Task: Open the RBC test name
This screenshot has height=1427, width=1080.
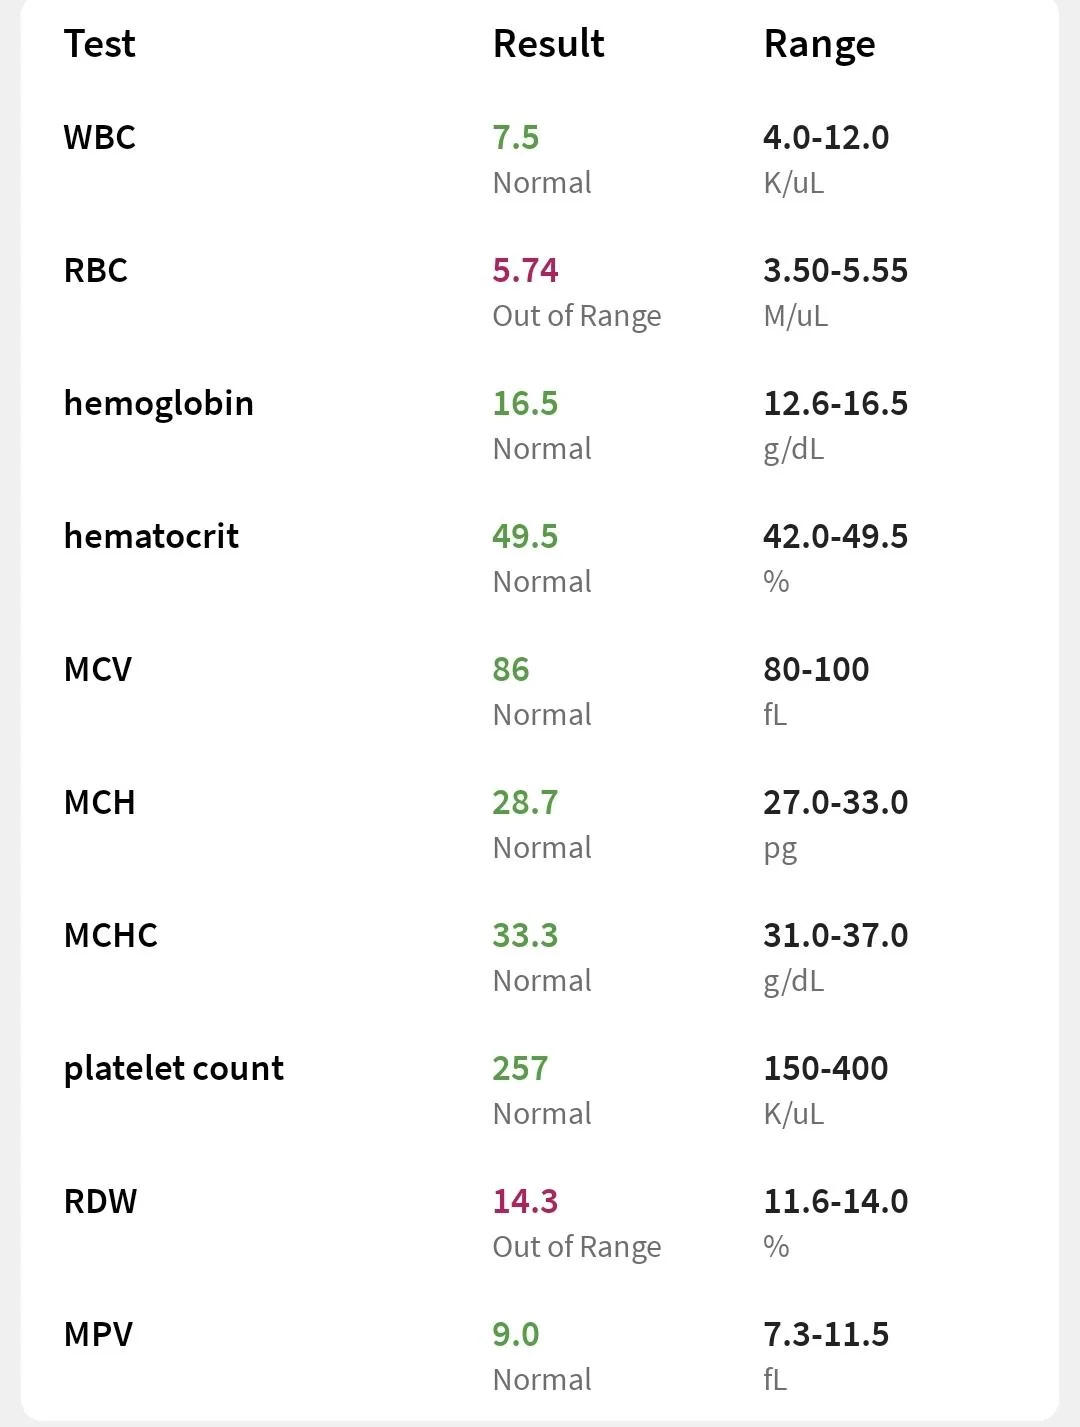Action: (96, 271)
